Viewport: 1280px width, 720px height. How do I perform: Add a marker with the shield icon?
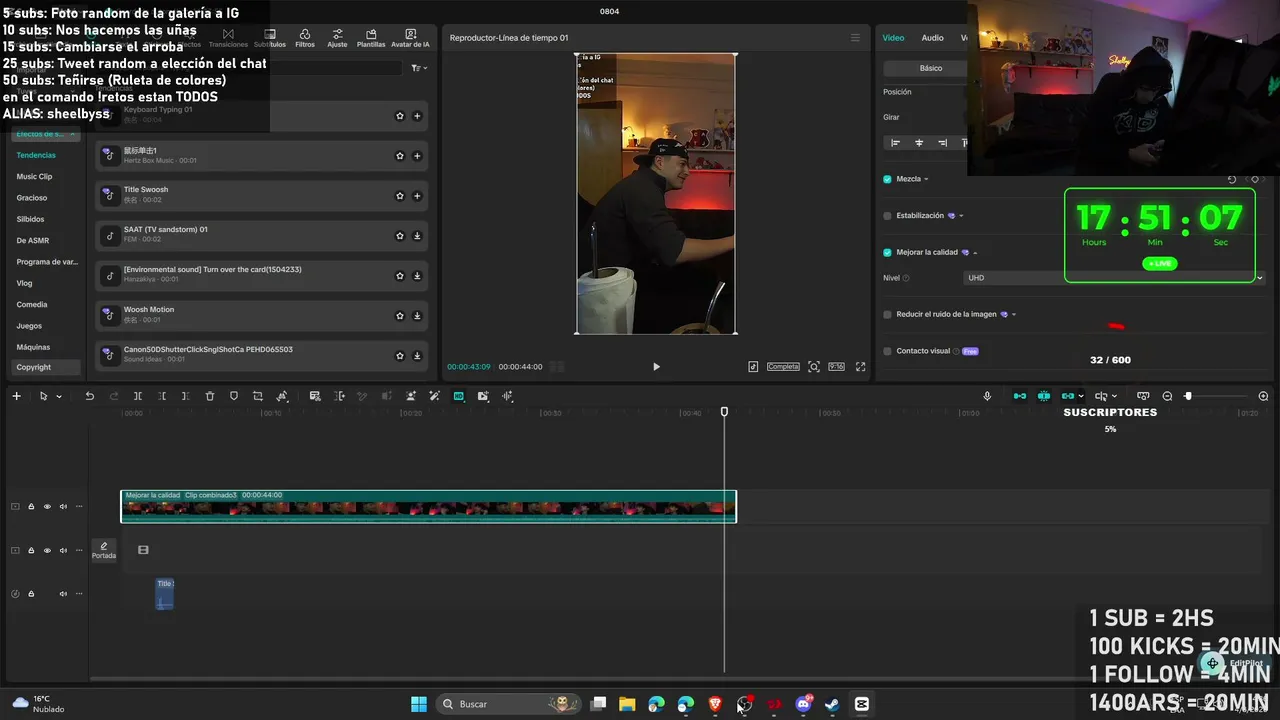(x=234, y=396)
